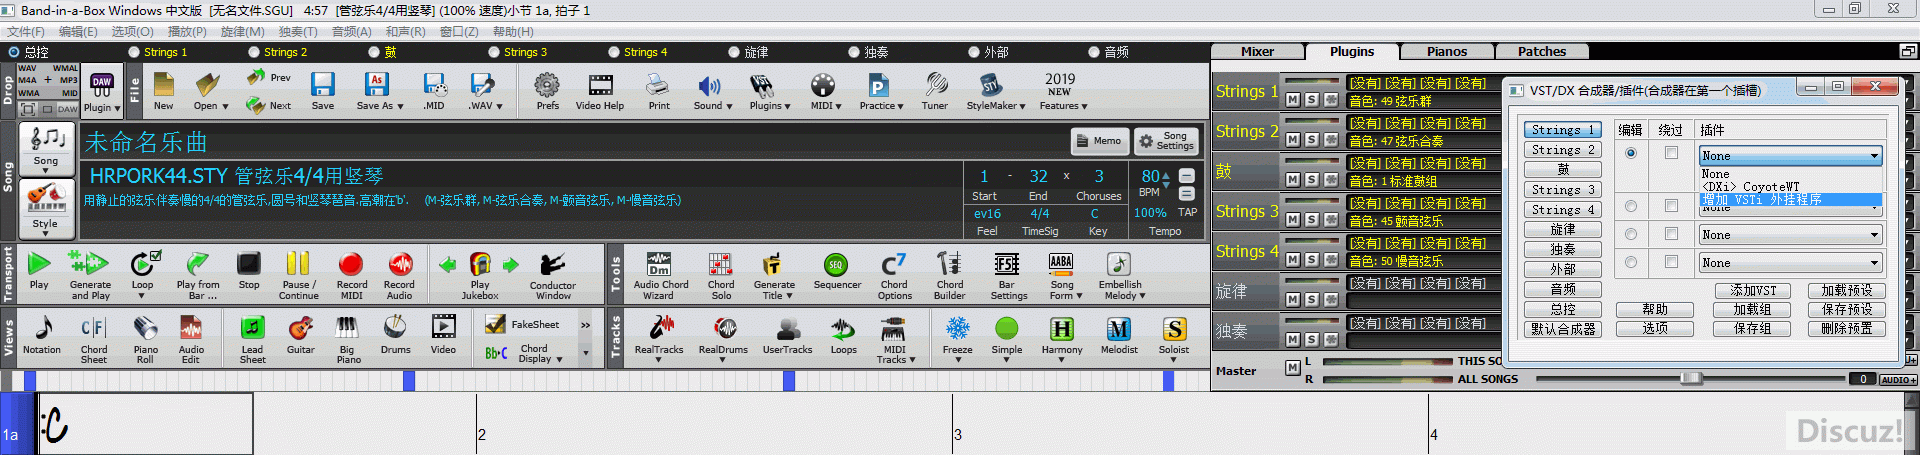The image size is (1920, 455).
Task: Open the Soloist tool
Action: click(x=1174, y=335)
